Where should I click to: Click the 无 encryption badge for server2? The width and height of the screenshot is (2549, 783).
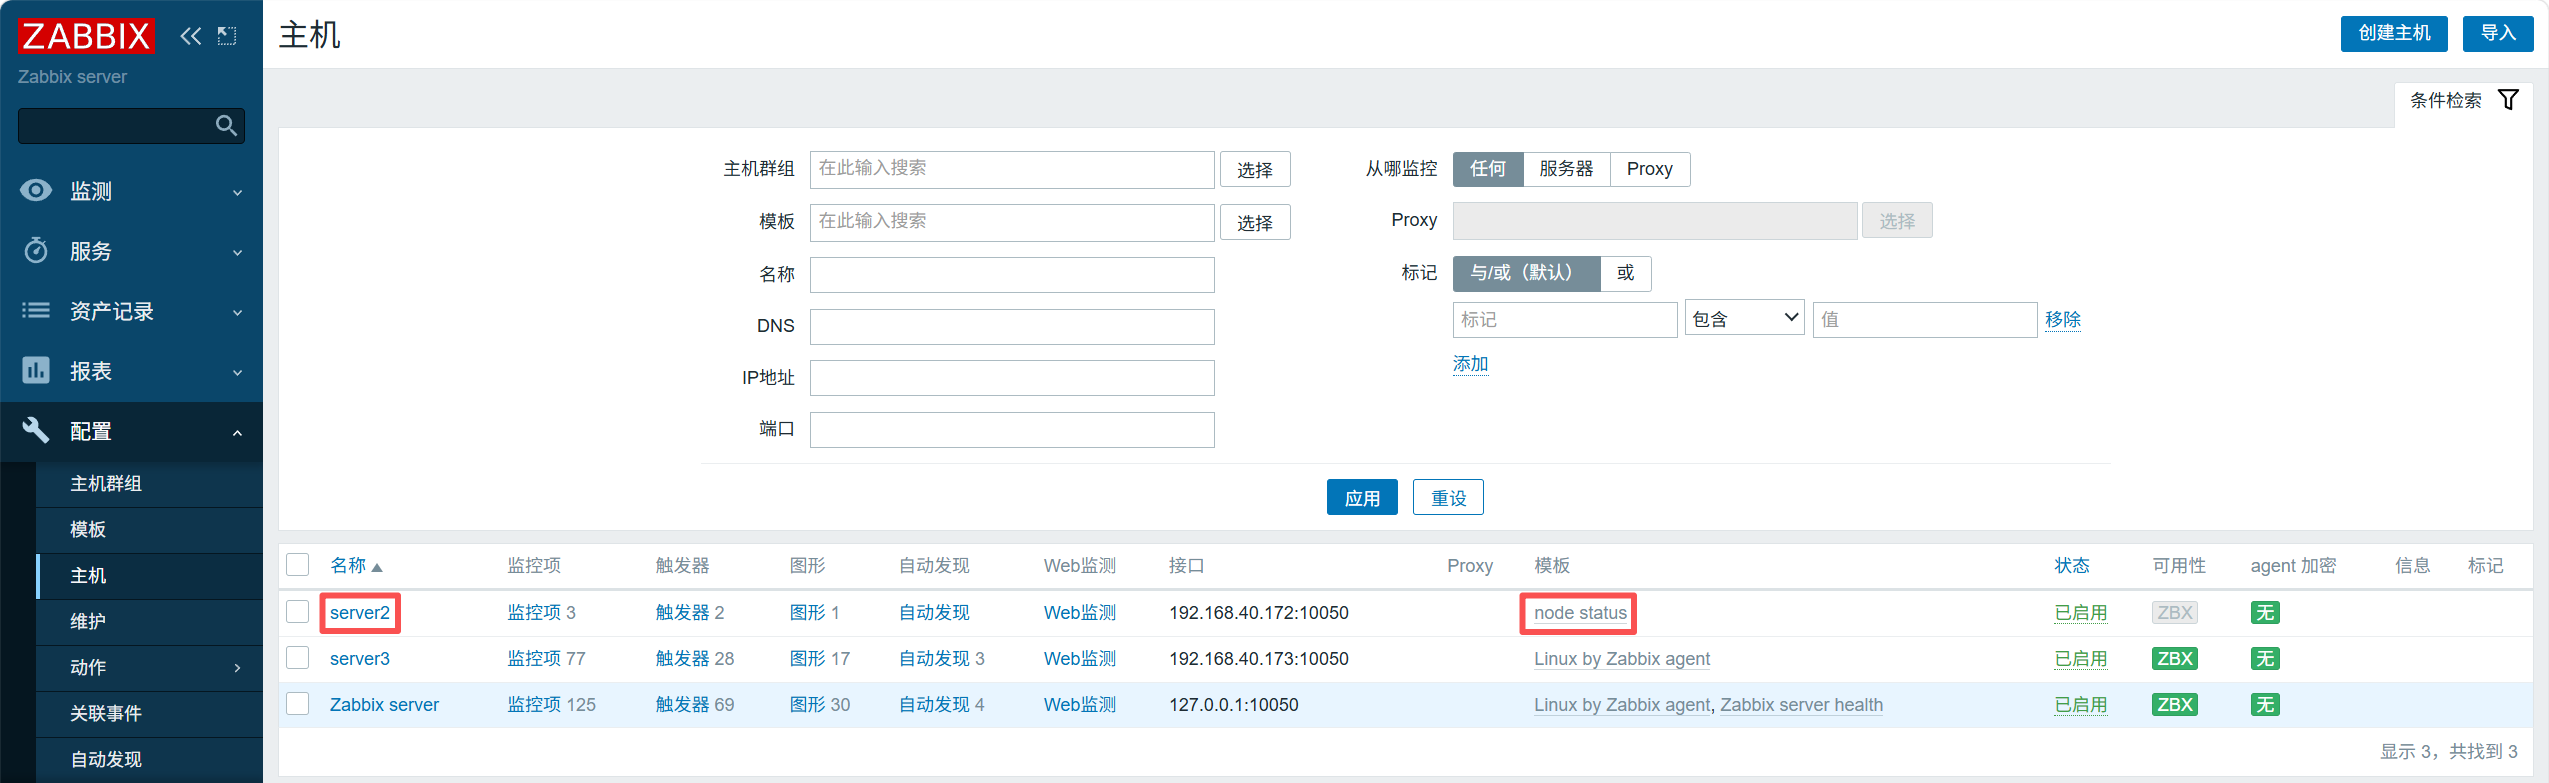[2265, 613]
